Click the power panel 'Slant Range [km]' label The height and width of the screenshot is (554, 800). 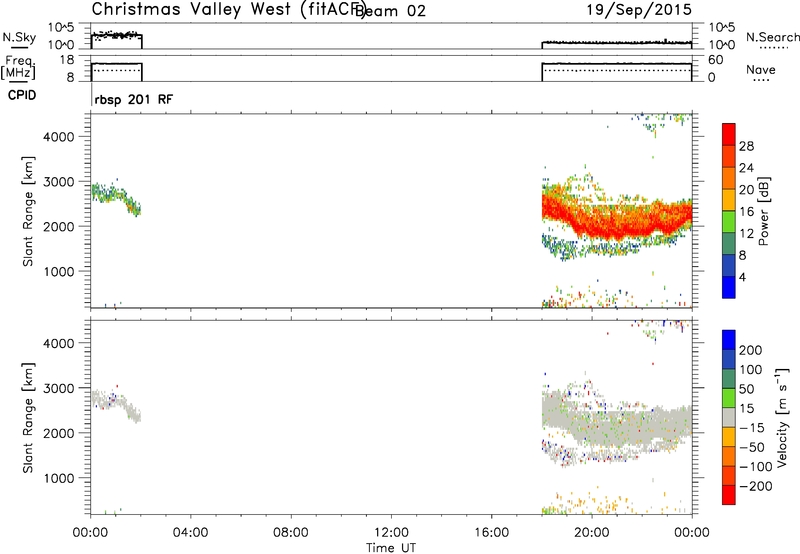click(28, 211)
